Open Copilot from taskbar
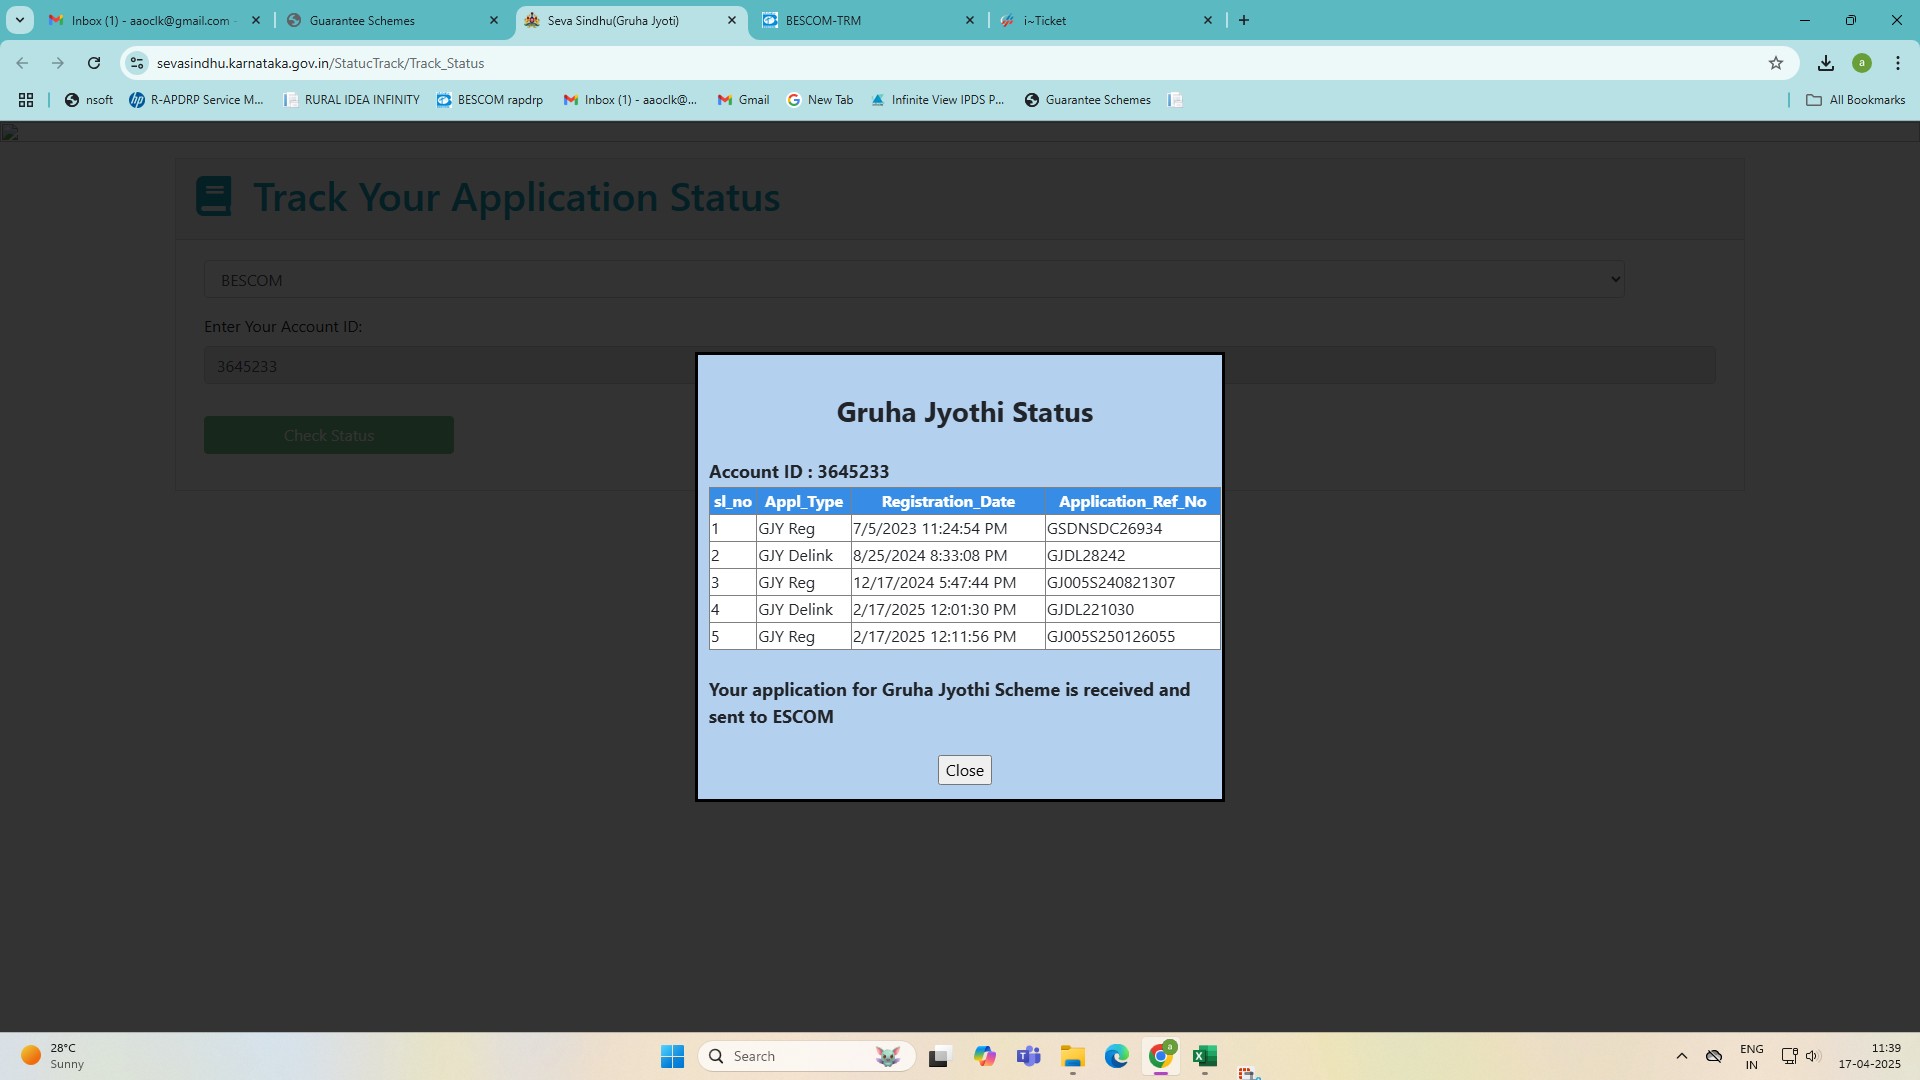 coord(985,1056)
